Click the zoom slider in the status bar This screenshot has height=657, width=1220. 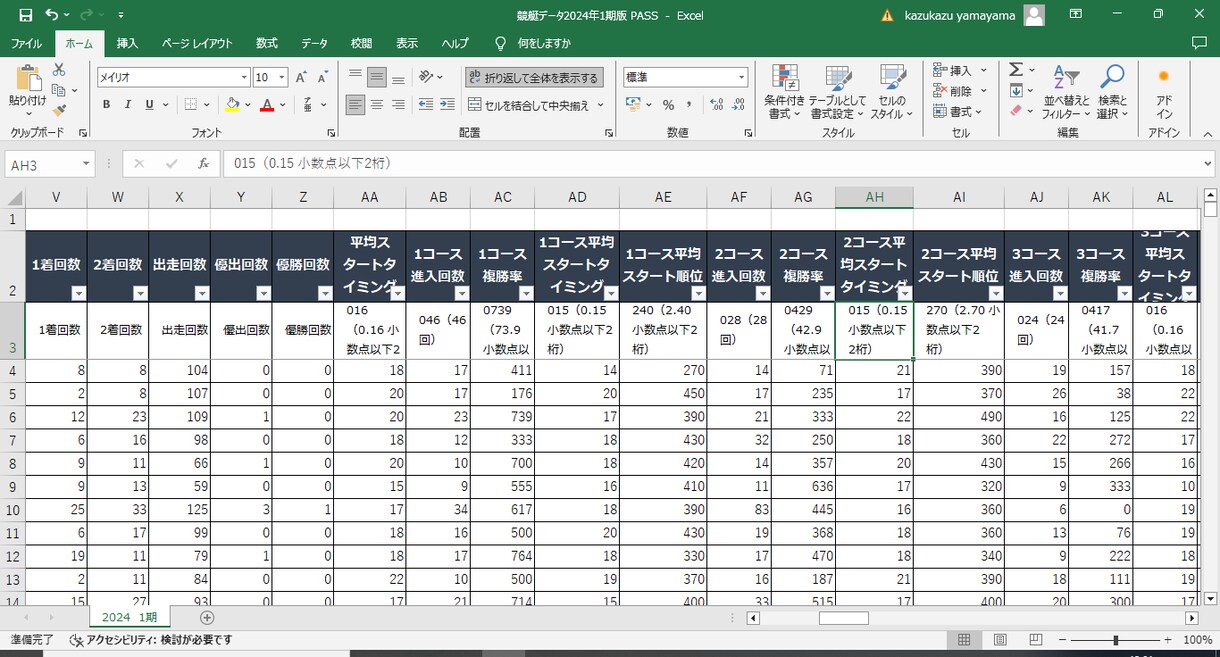1116,640
